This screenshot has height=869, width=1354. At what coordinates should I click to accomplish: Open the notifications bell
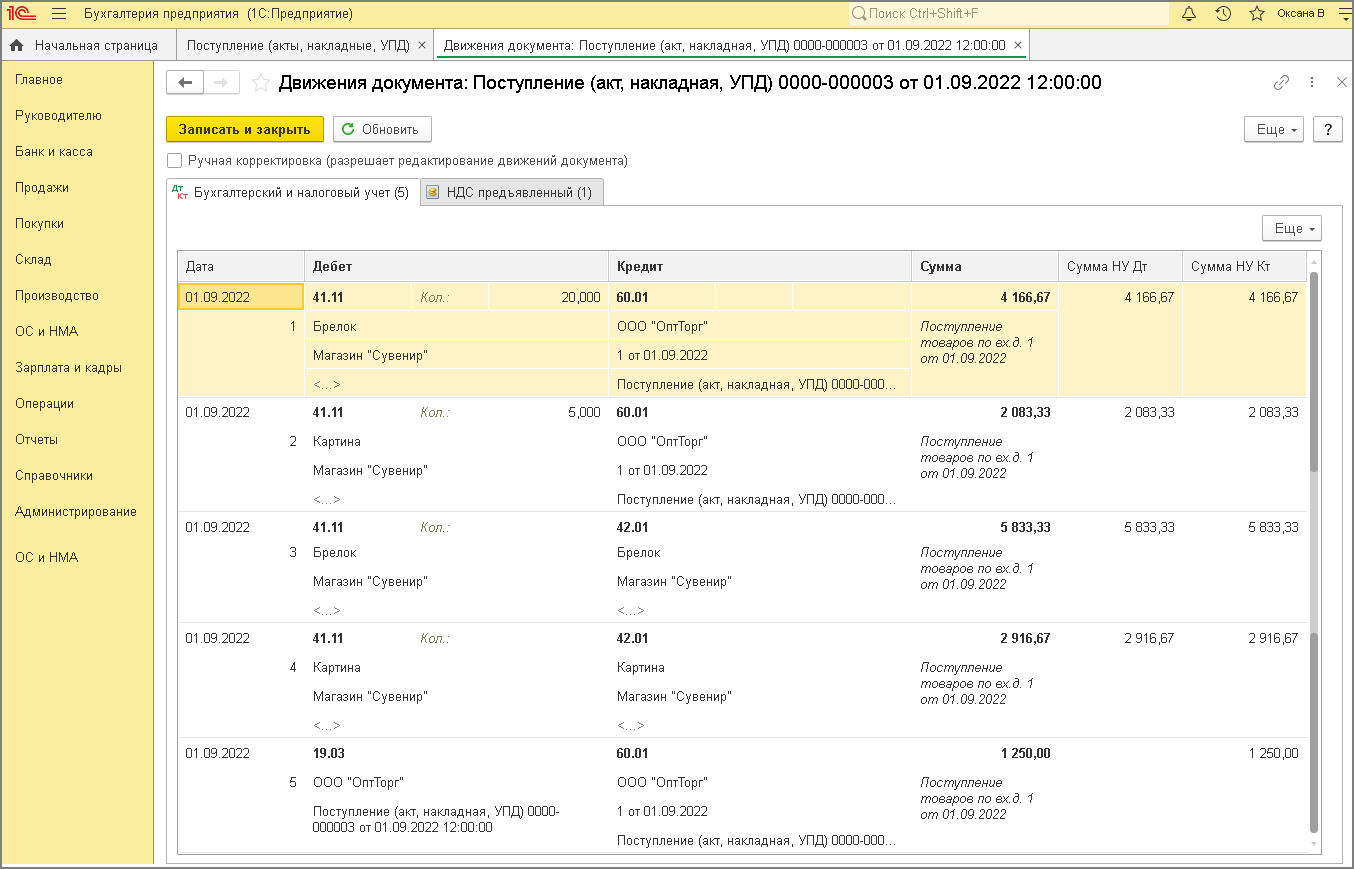pos(1189,14)
